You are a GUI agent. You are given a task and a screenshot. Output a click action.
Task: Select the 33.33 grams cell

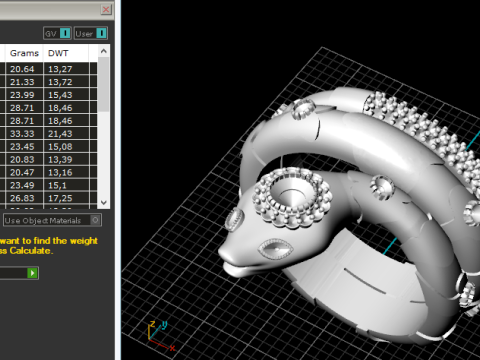click(24, 134)
